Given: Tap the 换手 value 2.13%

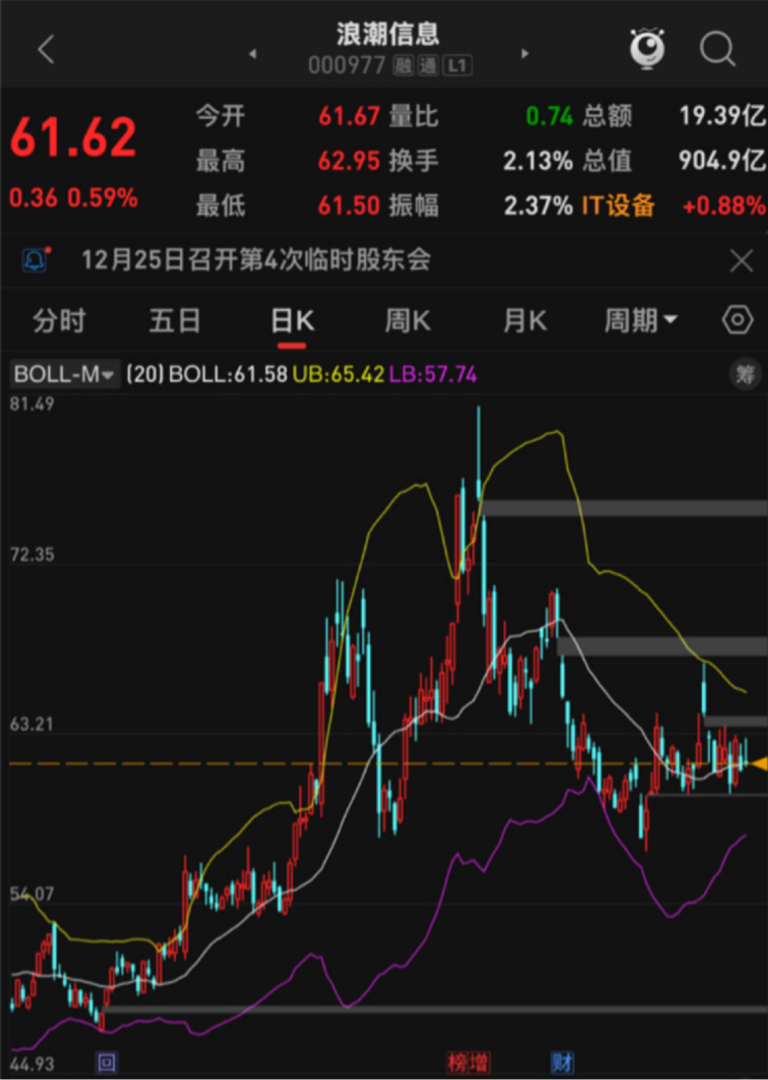Looking at the screenshot, I should pyautogui.click(x=538, y=161).
